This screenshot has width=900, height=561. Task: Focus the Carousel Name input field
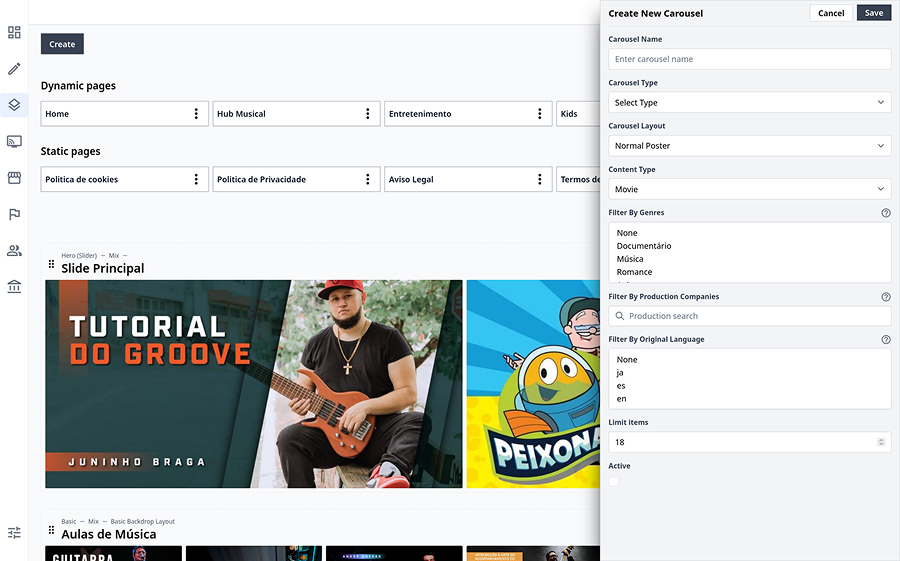[x=750, y=59]
